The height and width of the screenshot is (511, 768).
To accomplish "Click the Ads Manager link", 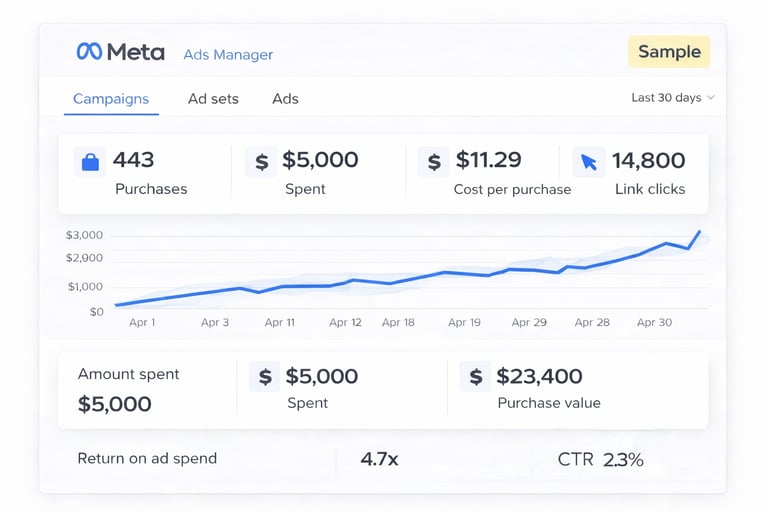I will [x=228, y=55].
